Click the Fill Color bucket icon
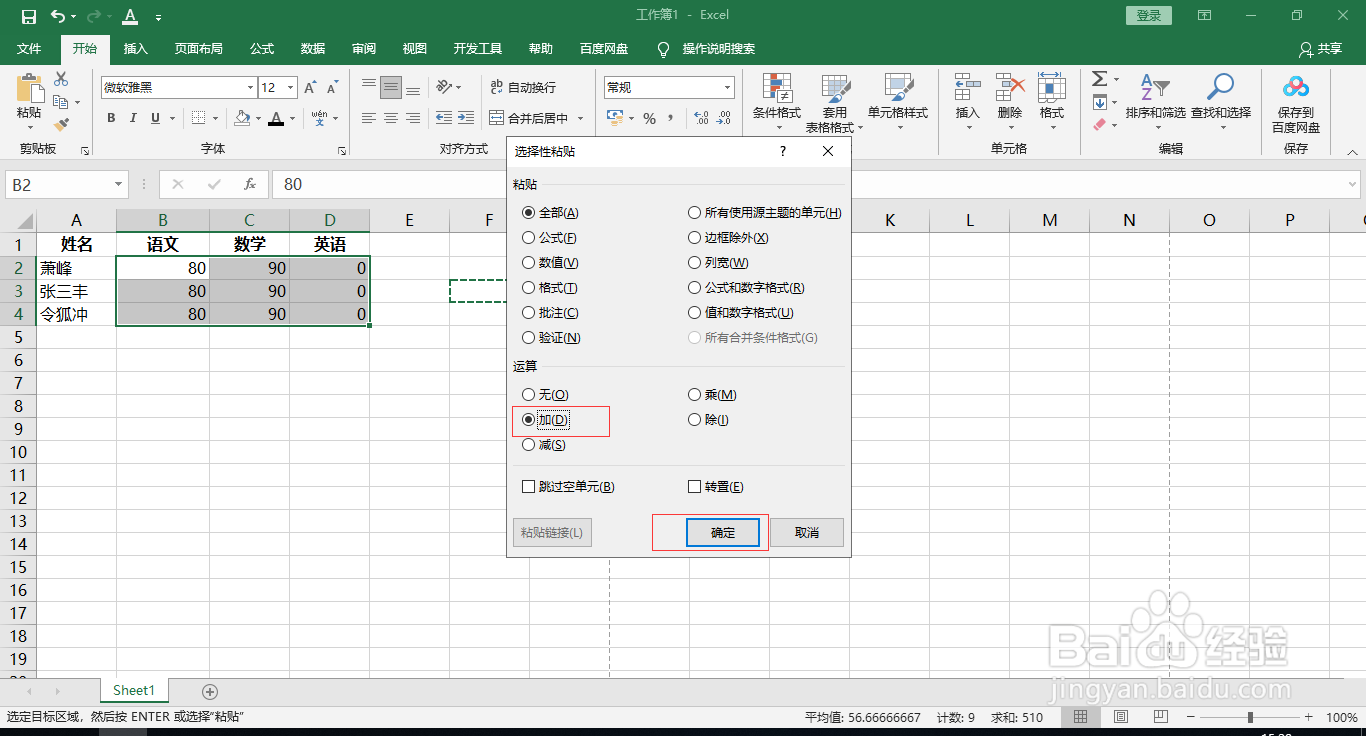The height and width of the screenshot is (736, 1366). point(241,118)
